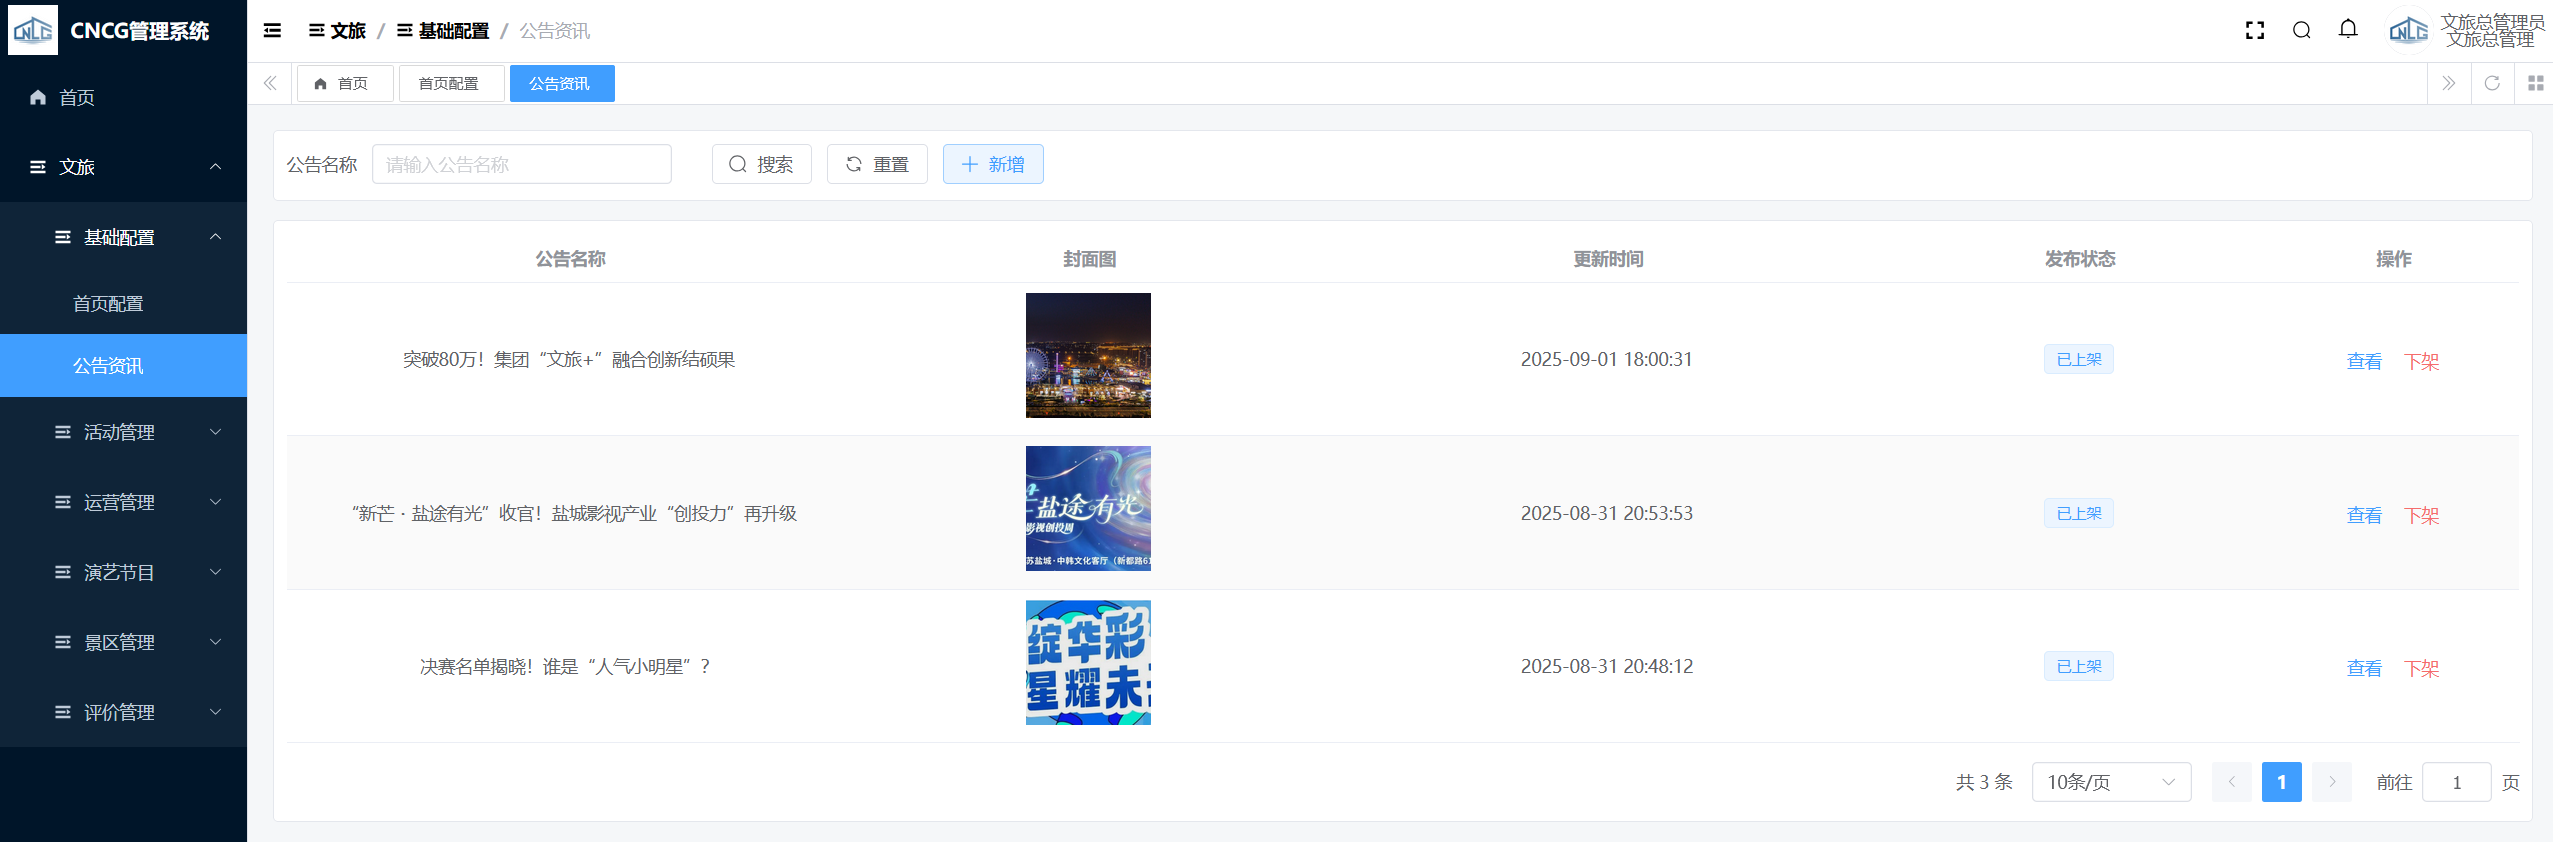Screen dimensions: 2553x842
Task: Switch to the 首页配置 tab
Action: coord(449,84)
